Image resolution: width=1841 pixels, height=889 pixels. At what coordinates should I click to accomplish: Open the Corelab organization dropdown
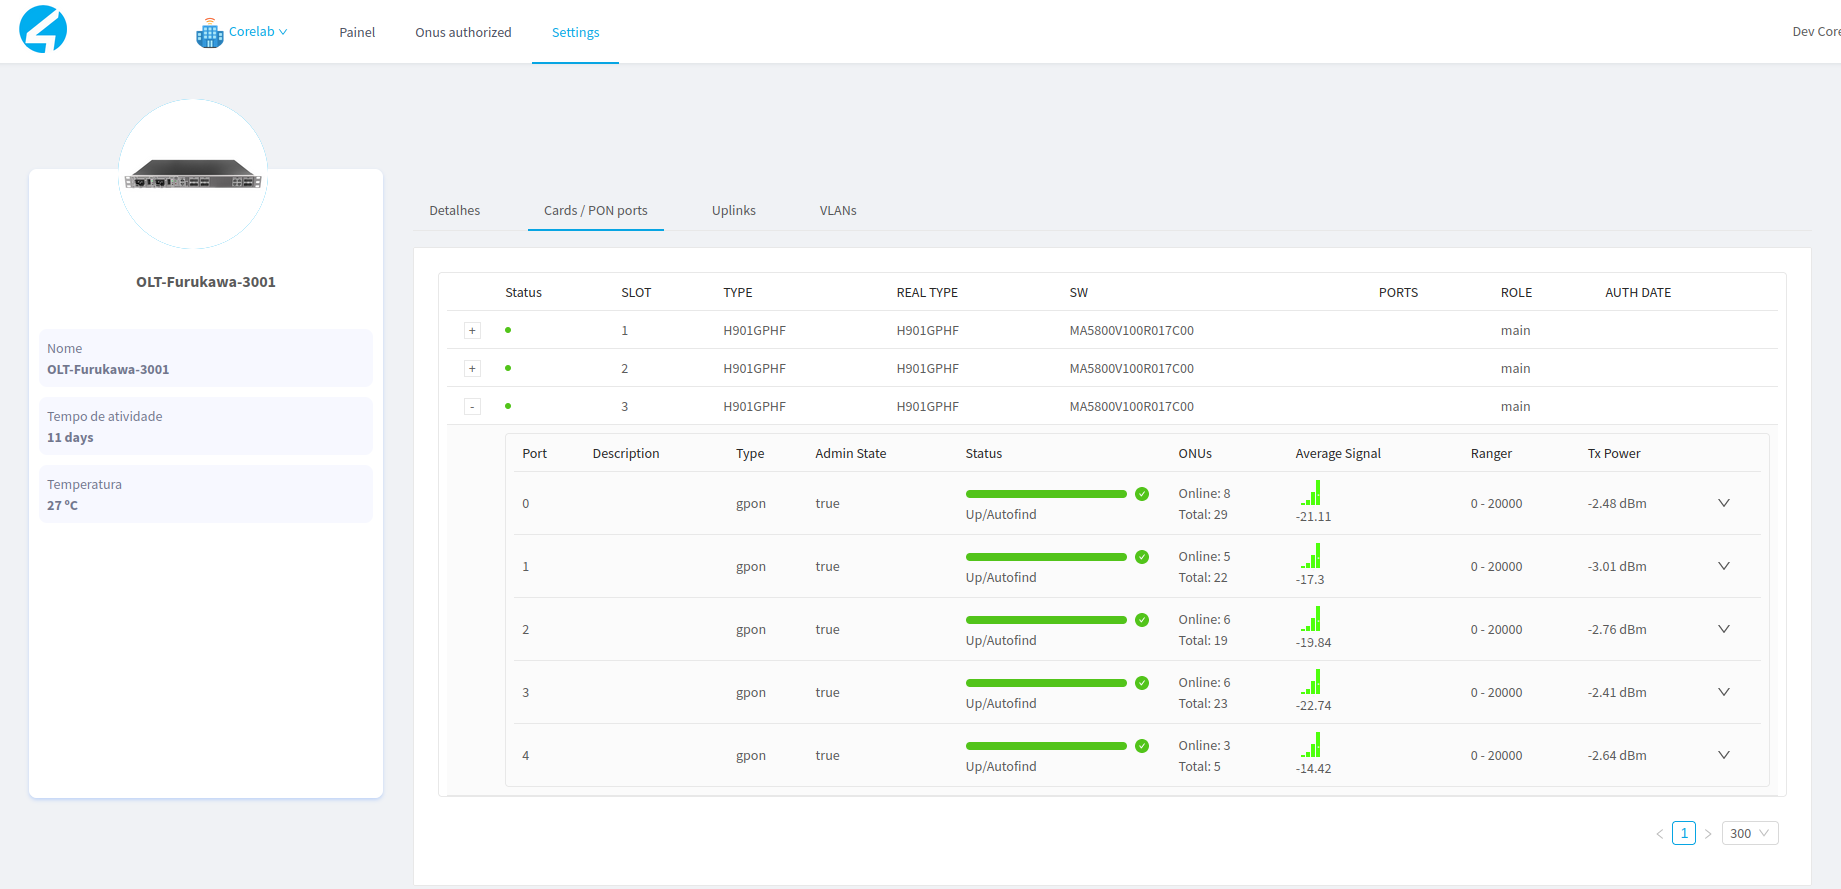[x=257, y=32]
